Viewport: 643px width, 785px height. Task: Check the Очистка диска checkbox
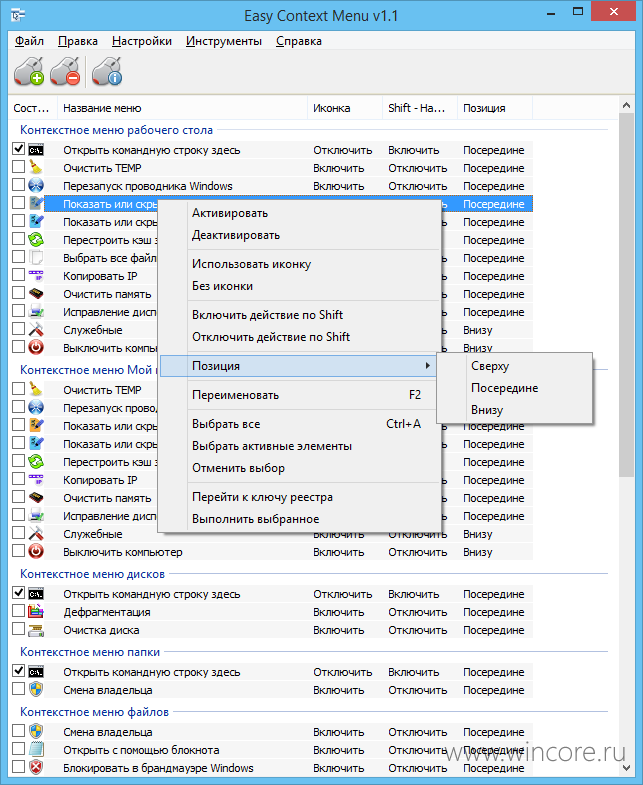coord(19,629)
